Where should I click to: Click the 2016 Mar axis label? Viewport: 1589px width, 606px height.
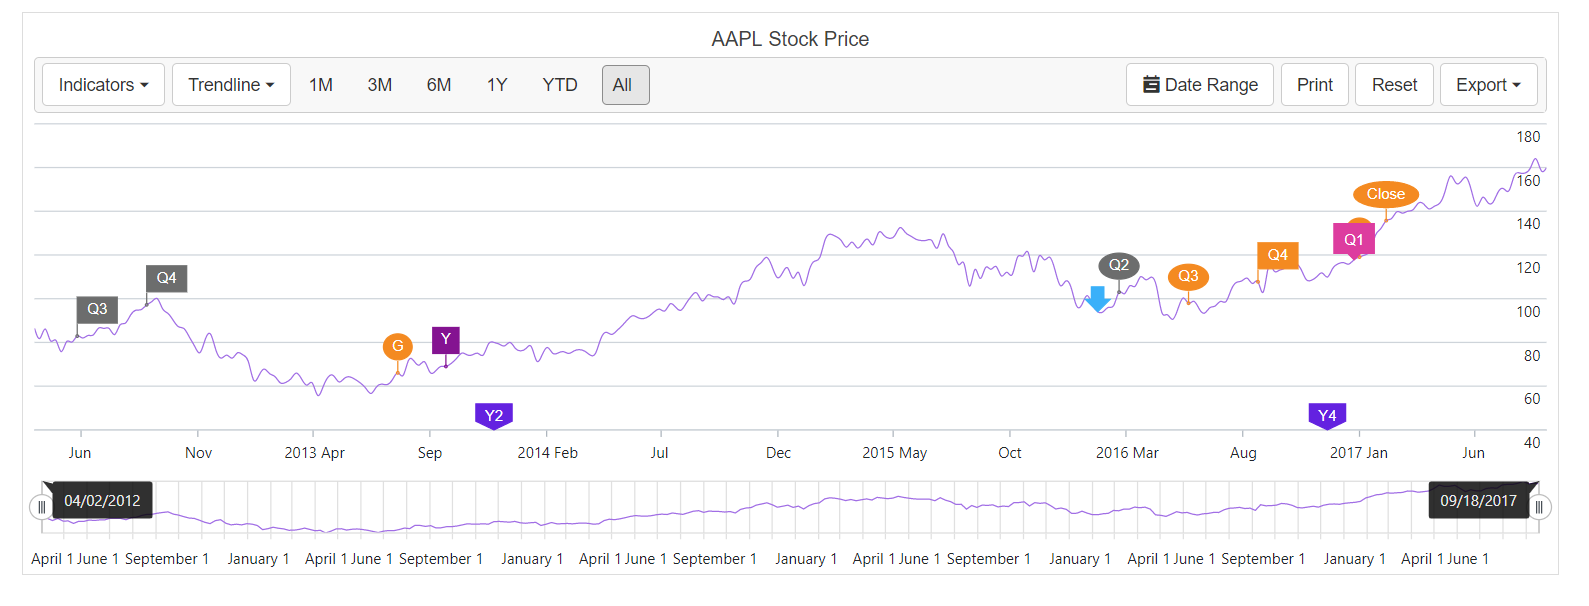tap(1127, 453)
